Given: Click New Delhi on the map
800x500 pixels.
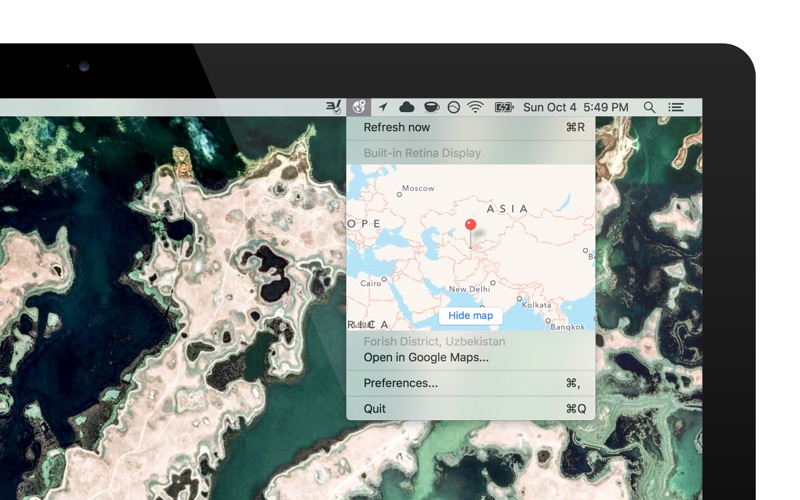Looking at the screenshot, I should point(469,289).
